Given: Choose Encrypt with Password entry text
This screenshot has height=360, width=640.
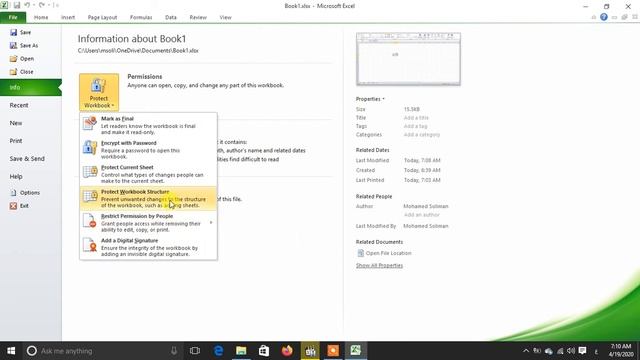Looking at the screenshot, I should (129, 143).
